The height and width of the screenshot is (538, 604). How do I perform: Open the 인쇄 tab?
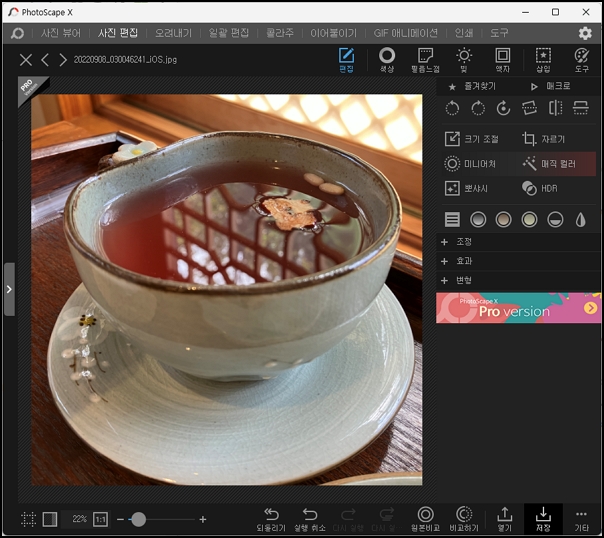coord(463,33)
